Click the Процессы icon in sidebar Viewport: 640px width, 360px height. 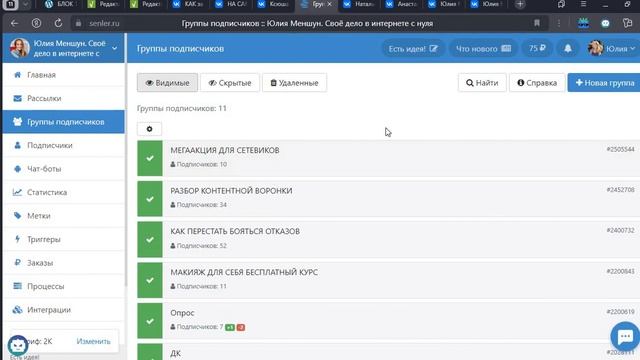(x=17, y=286)
